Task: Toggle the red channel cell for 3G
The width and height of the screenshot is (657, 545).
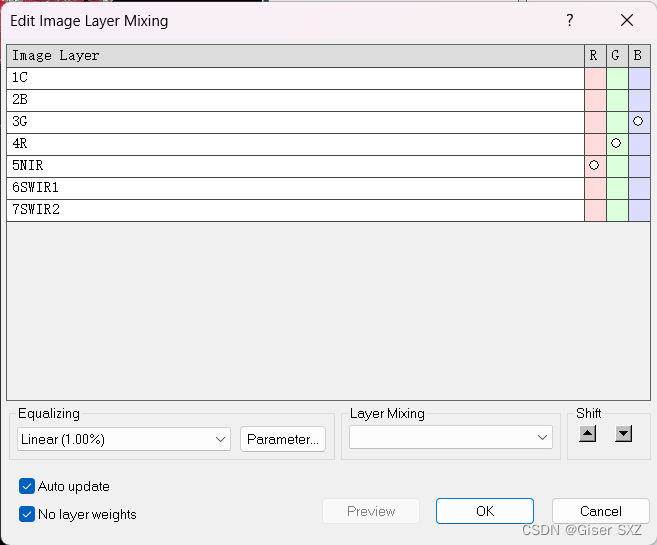Action: pos(595,122)
